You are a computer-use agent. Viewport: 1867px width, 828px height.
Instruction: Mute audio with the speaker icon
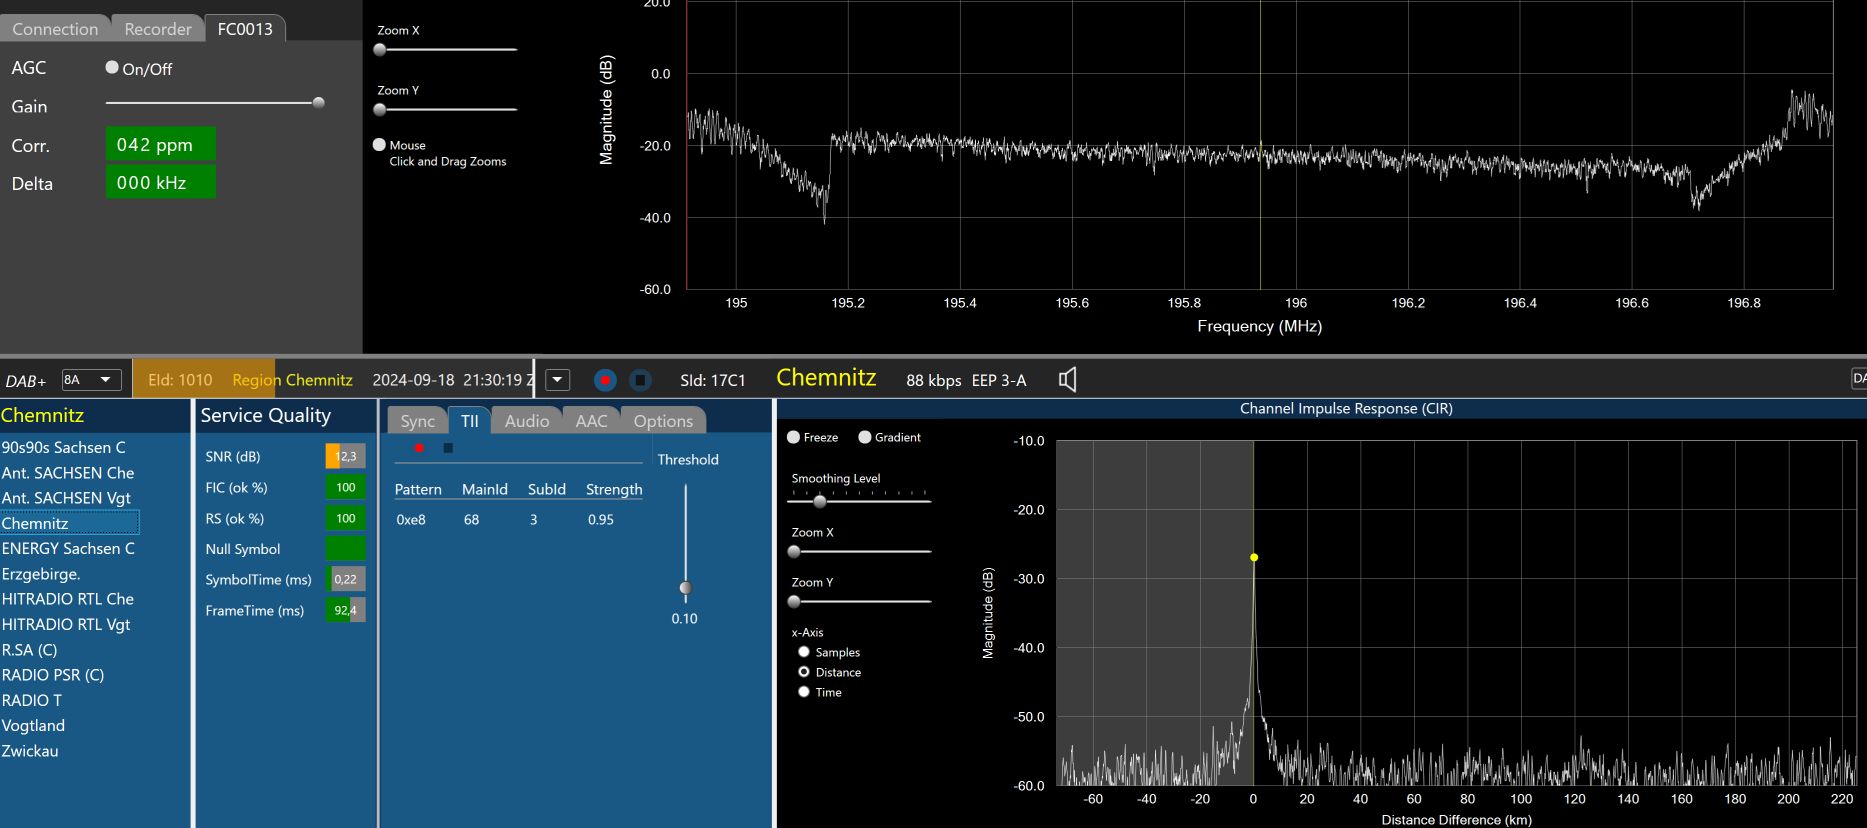1067,380
